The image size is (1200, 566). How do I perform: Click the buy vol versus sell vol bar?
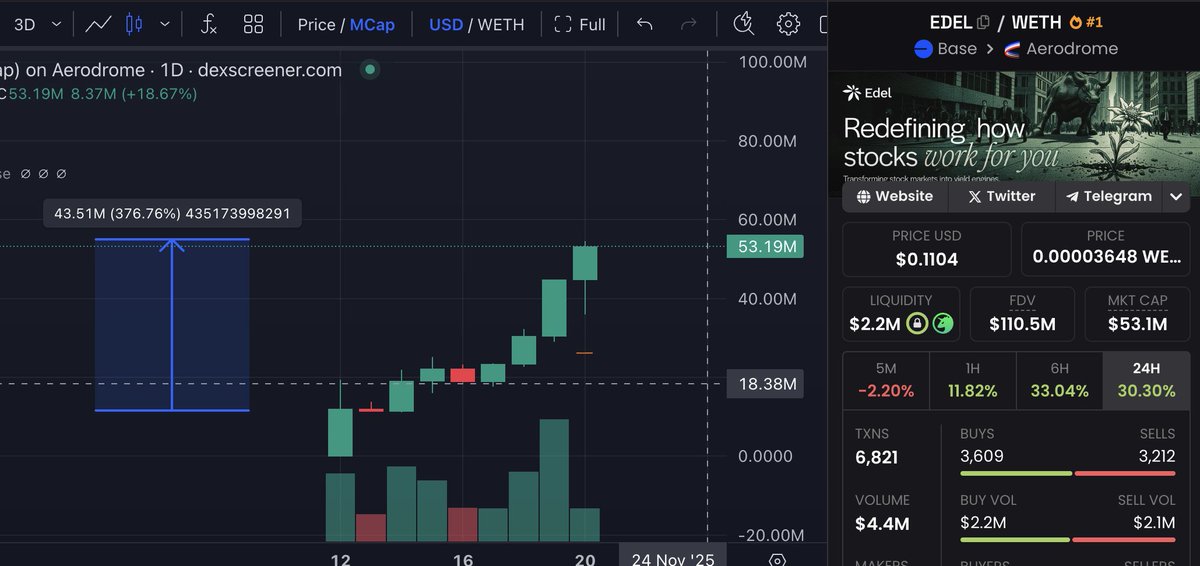(x=1068, y=540)
